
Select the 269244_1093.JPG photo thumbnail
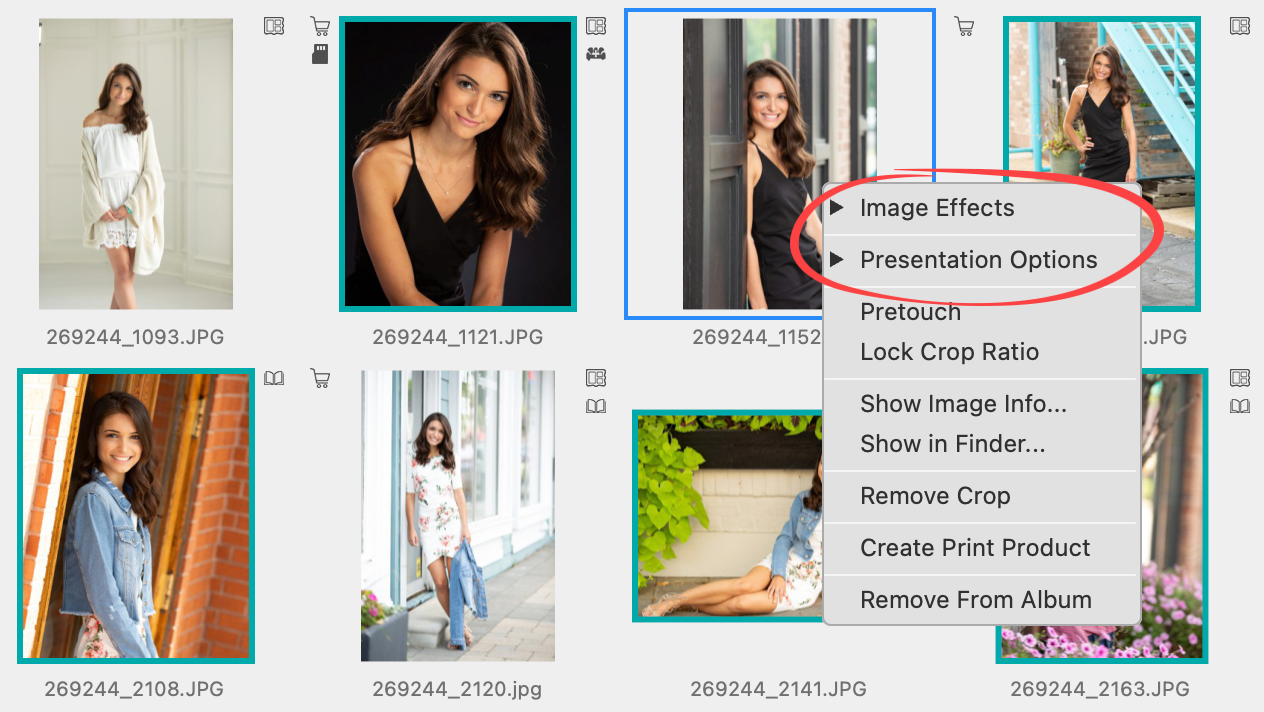(x=136, y=164)
